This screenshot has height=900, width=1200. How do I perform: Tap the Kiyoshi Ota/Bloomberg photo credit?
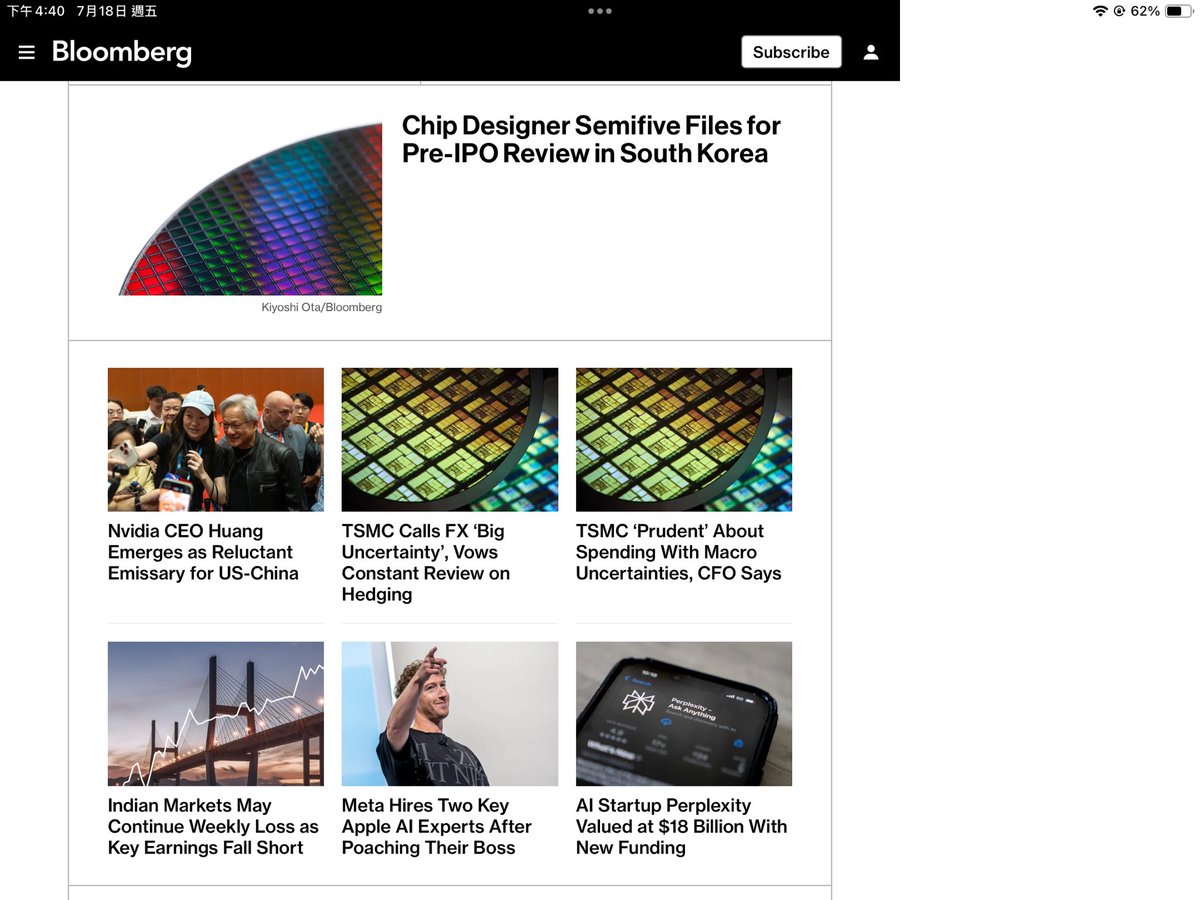[322, 307]
